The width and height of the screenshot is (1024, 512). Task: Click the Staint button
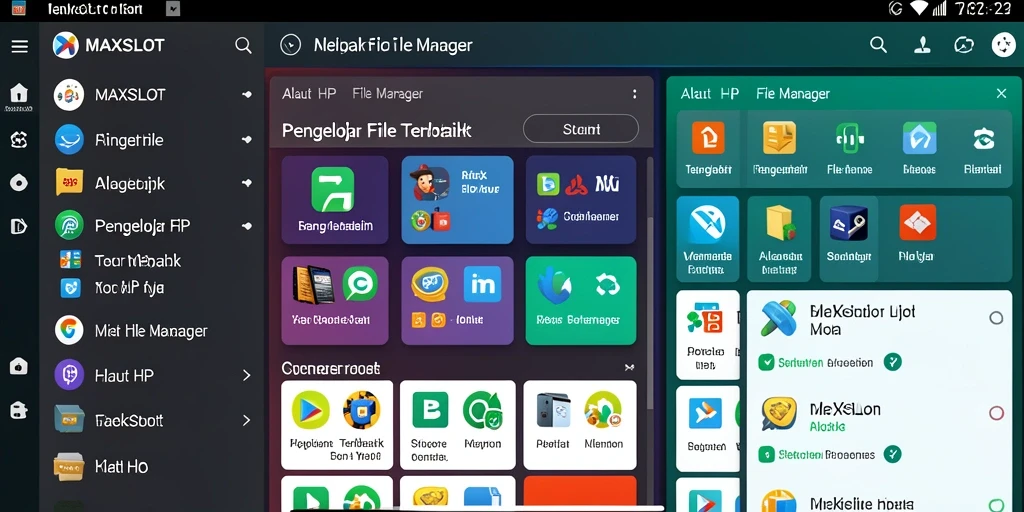point(581,129)
